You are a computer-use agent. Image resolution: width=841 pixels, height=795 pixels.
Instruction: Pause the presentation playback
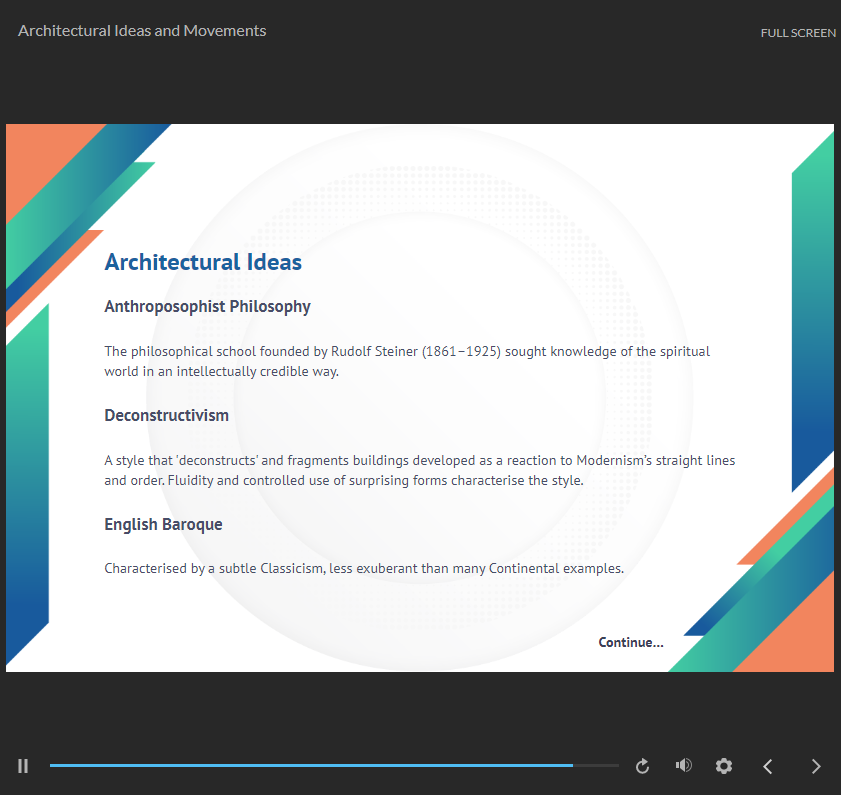coord(23,766)
